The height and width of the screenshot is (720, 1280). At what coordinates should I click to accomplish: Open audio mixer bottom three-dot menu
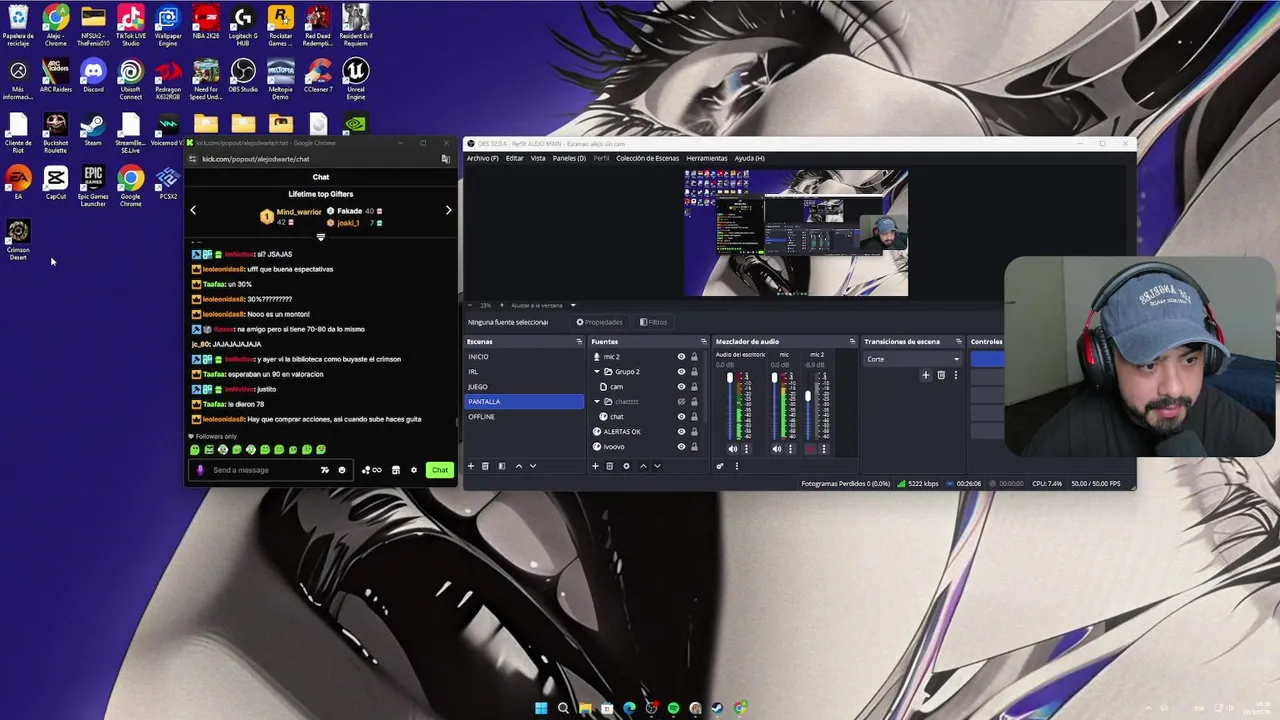pyautogui.click(x=737, y=466)
